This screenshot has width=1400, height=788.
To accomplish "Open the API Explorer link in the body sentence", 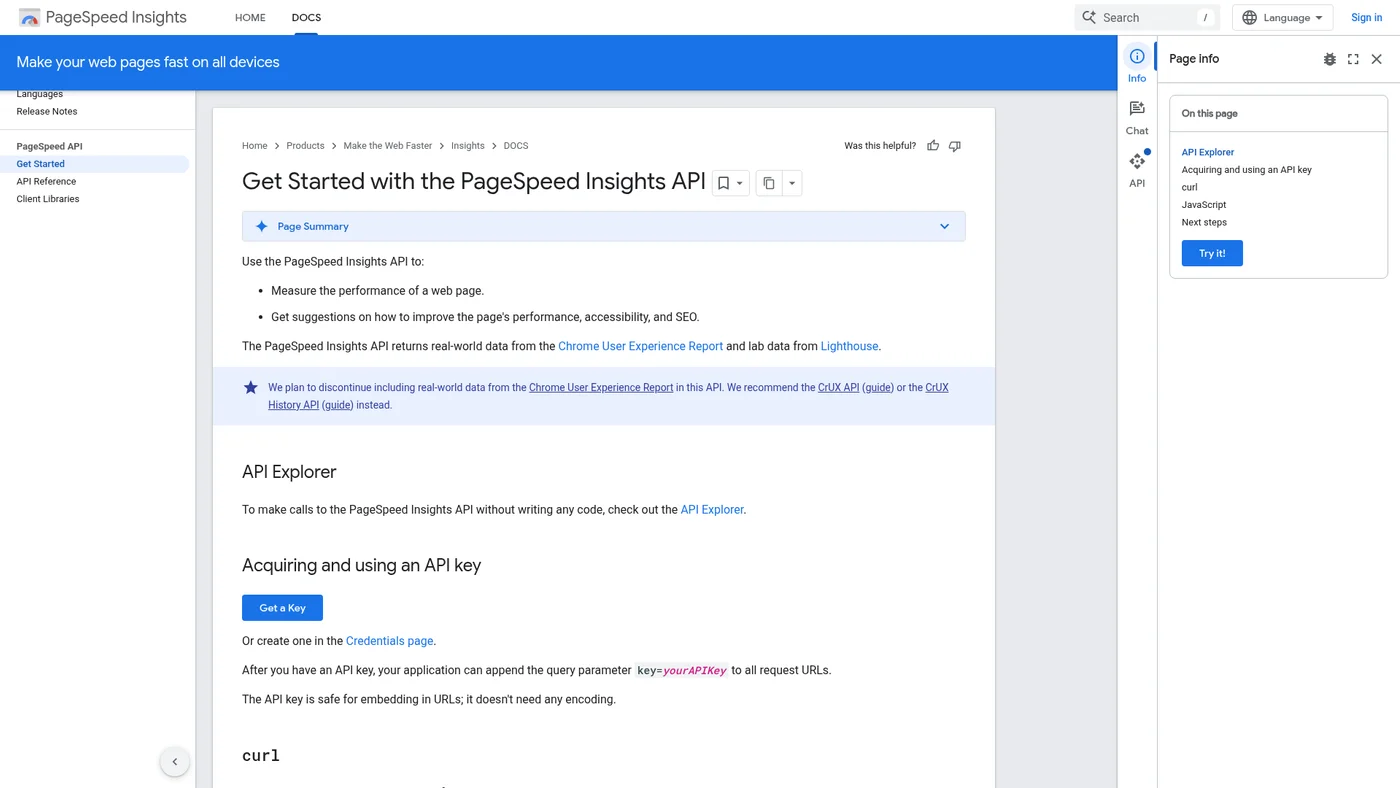I will tap(712, 510).
